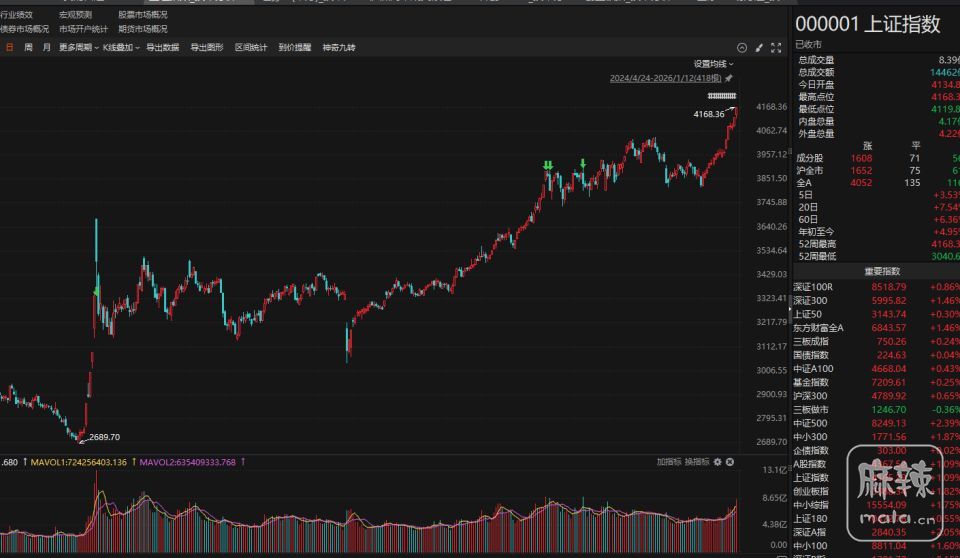Switch to weekly (周) K-line period
Image resolution: width=960 pixels, height=558 pixels.
pos(28,48)
